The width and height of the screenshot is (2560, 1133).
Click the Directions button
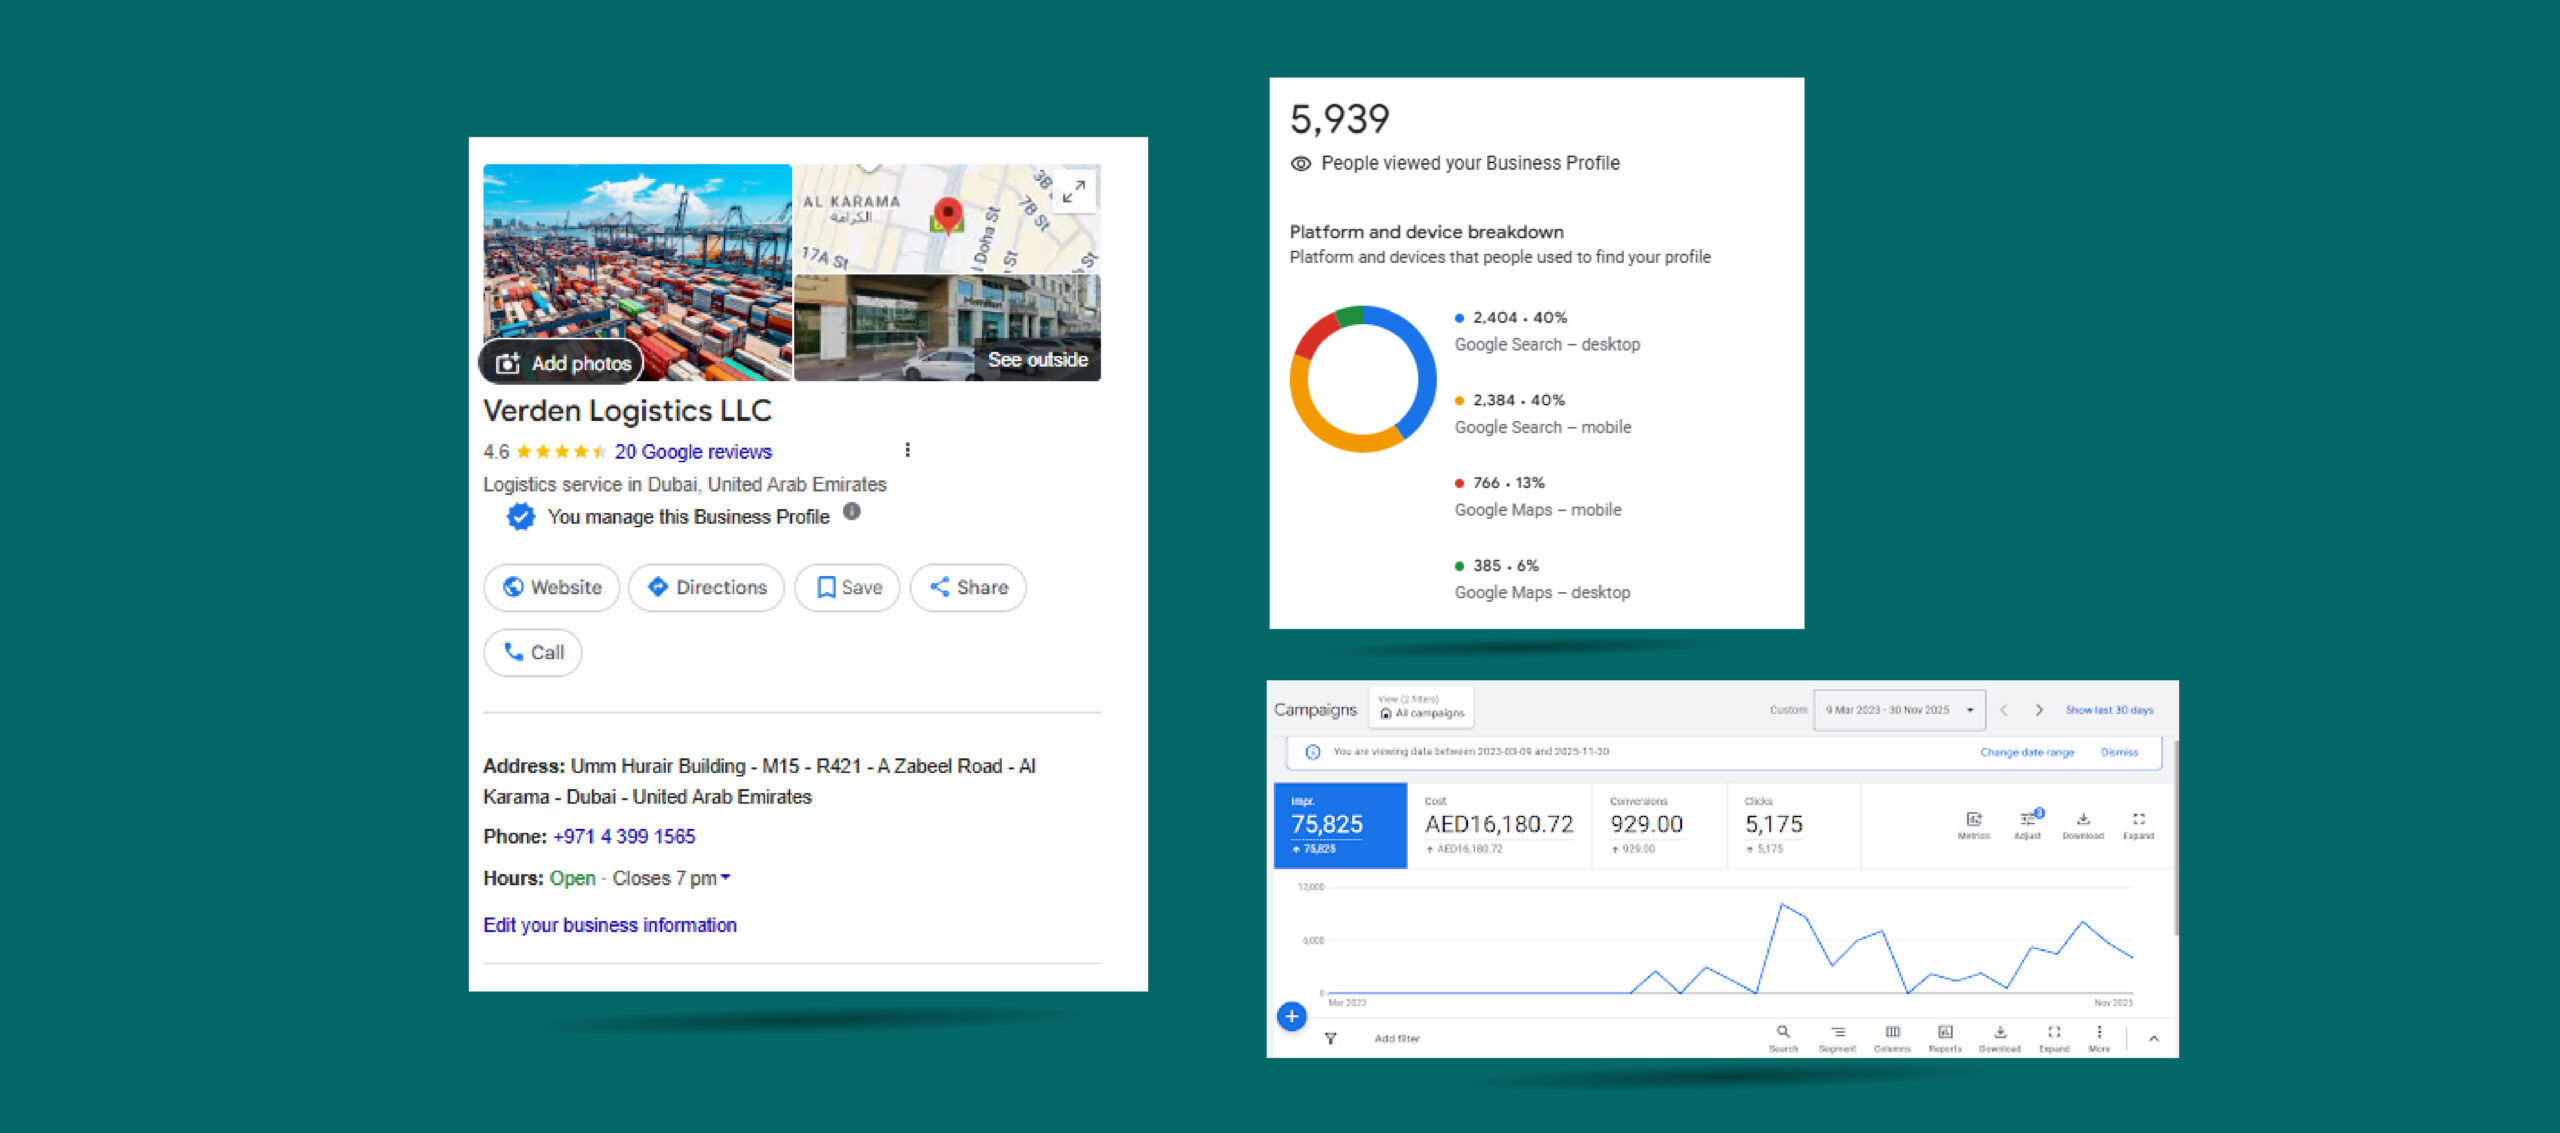pos(706,587)
